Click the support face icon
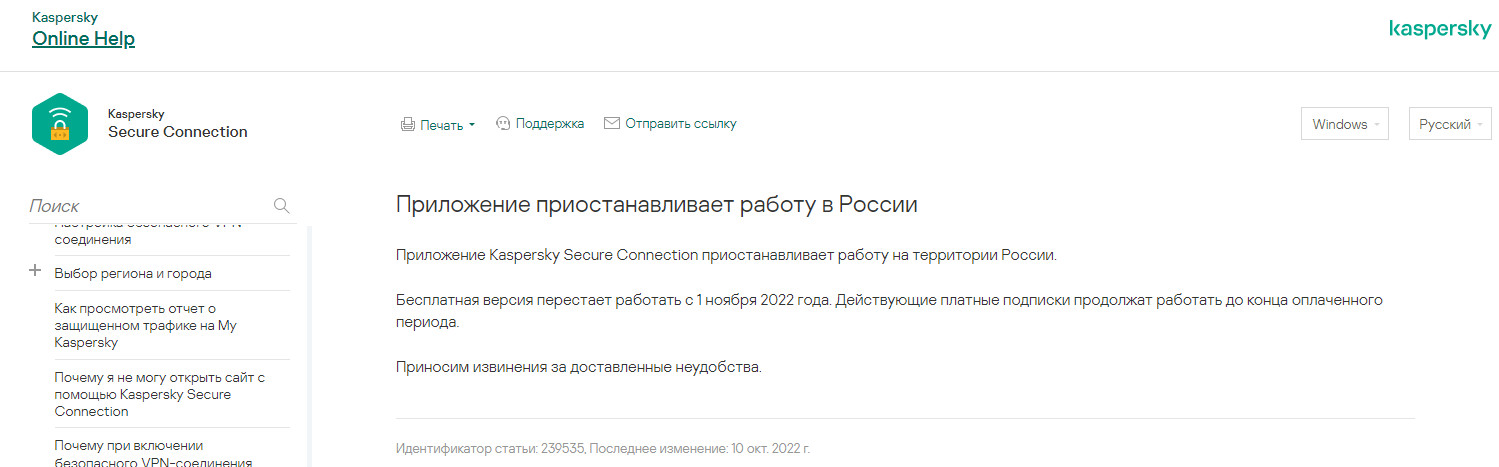This screenshot has height=467, width=1499. point(503,124)
